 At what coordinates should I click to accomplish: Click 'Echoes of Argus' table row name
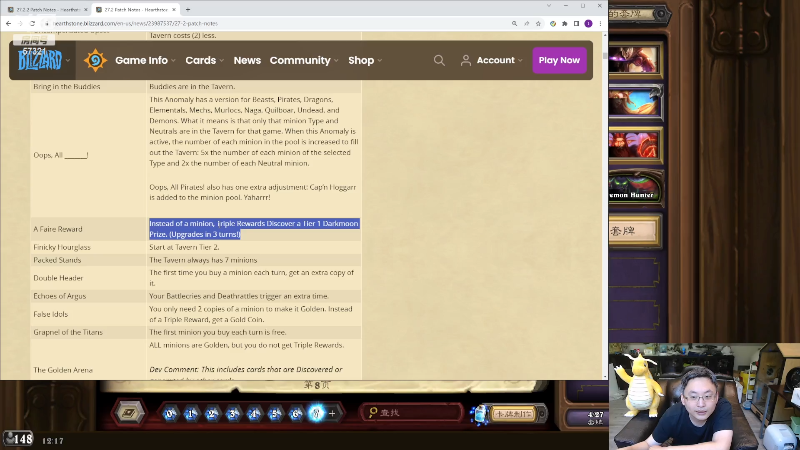coord(60,296)
